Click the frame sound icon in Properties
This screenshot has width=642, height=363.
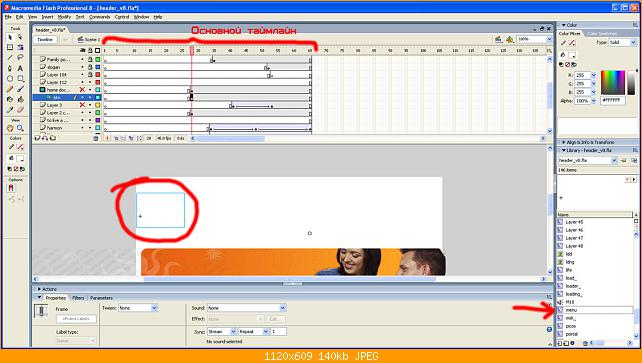click(41, 311)
